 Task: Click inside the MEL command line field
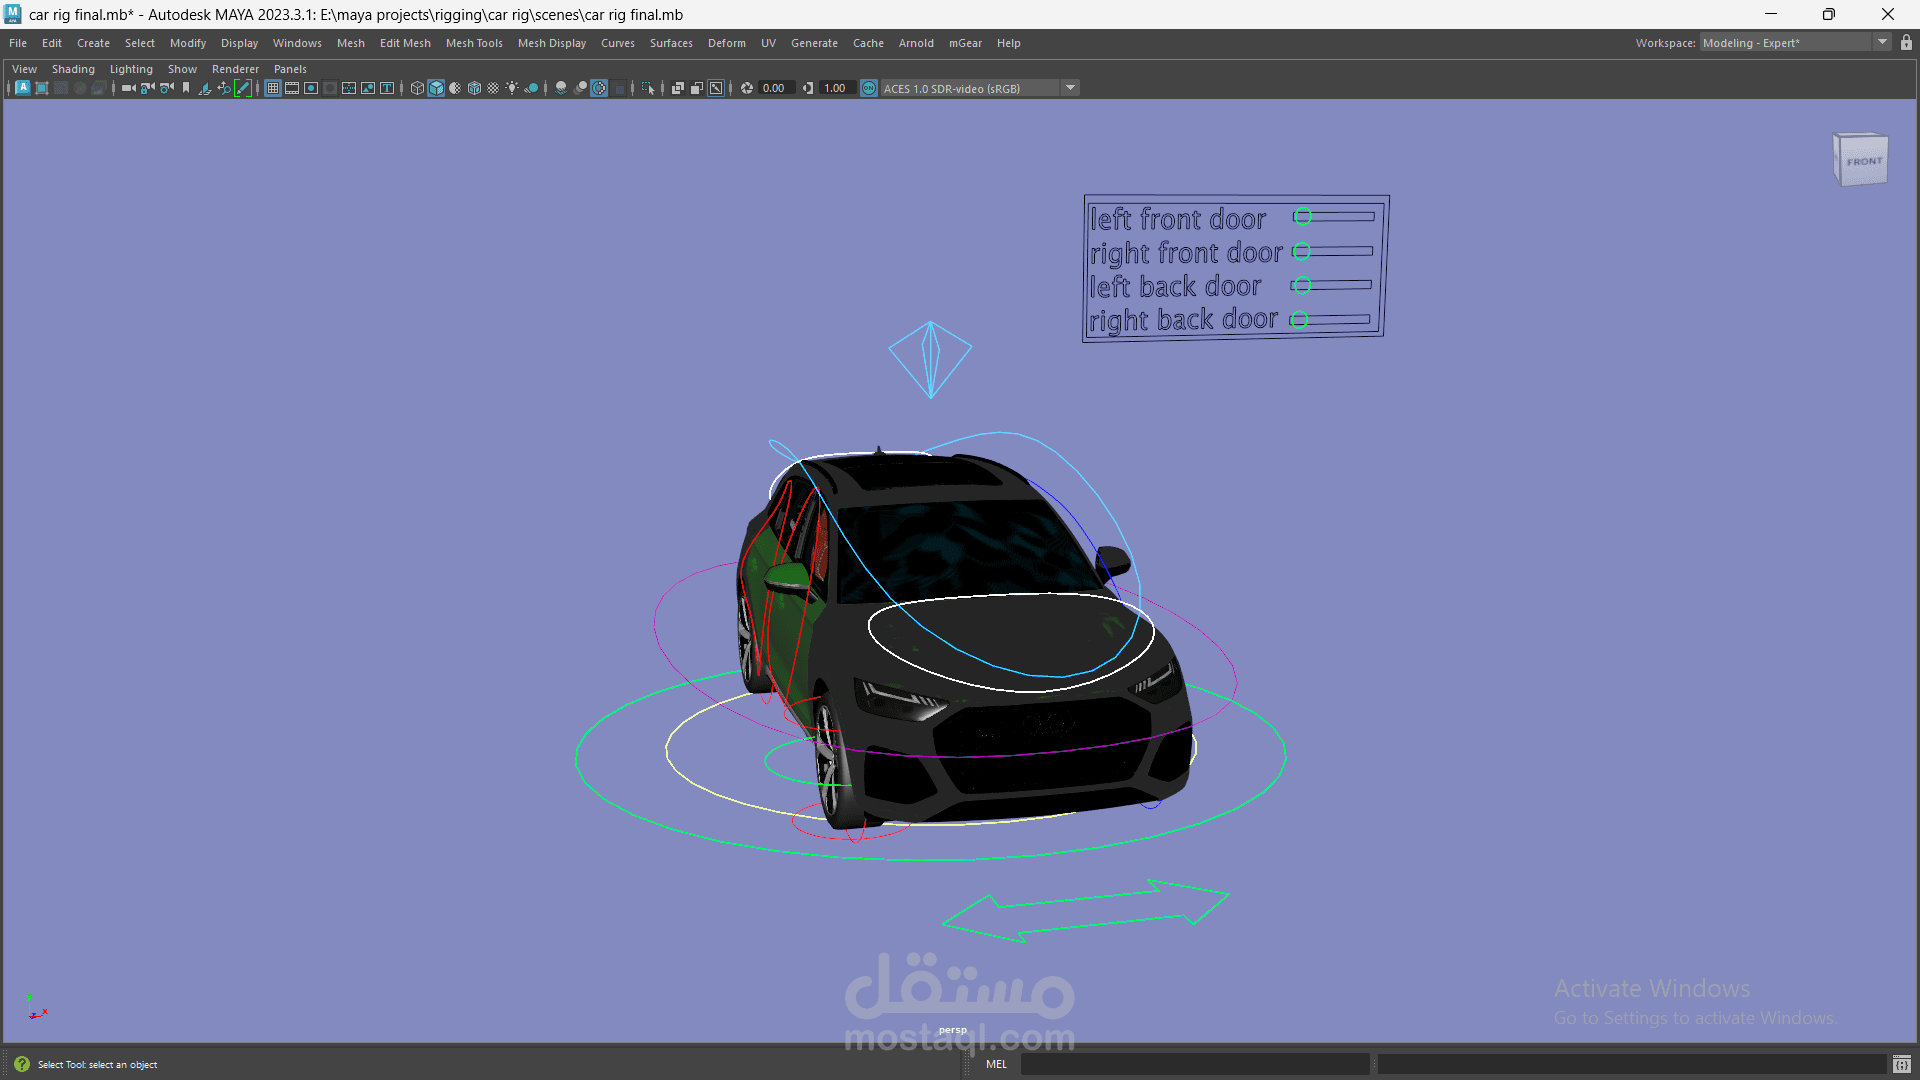point(1195,1064)
